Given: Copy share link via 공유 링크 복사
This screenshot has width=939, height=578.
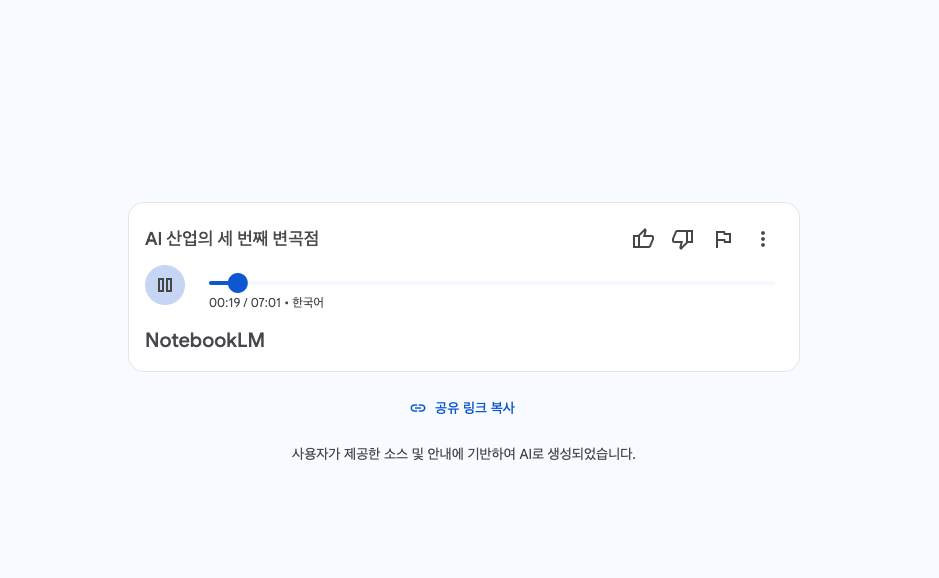Looking at the screenshot, I should click(x=462, y=408).
